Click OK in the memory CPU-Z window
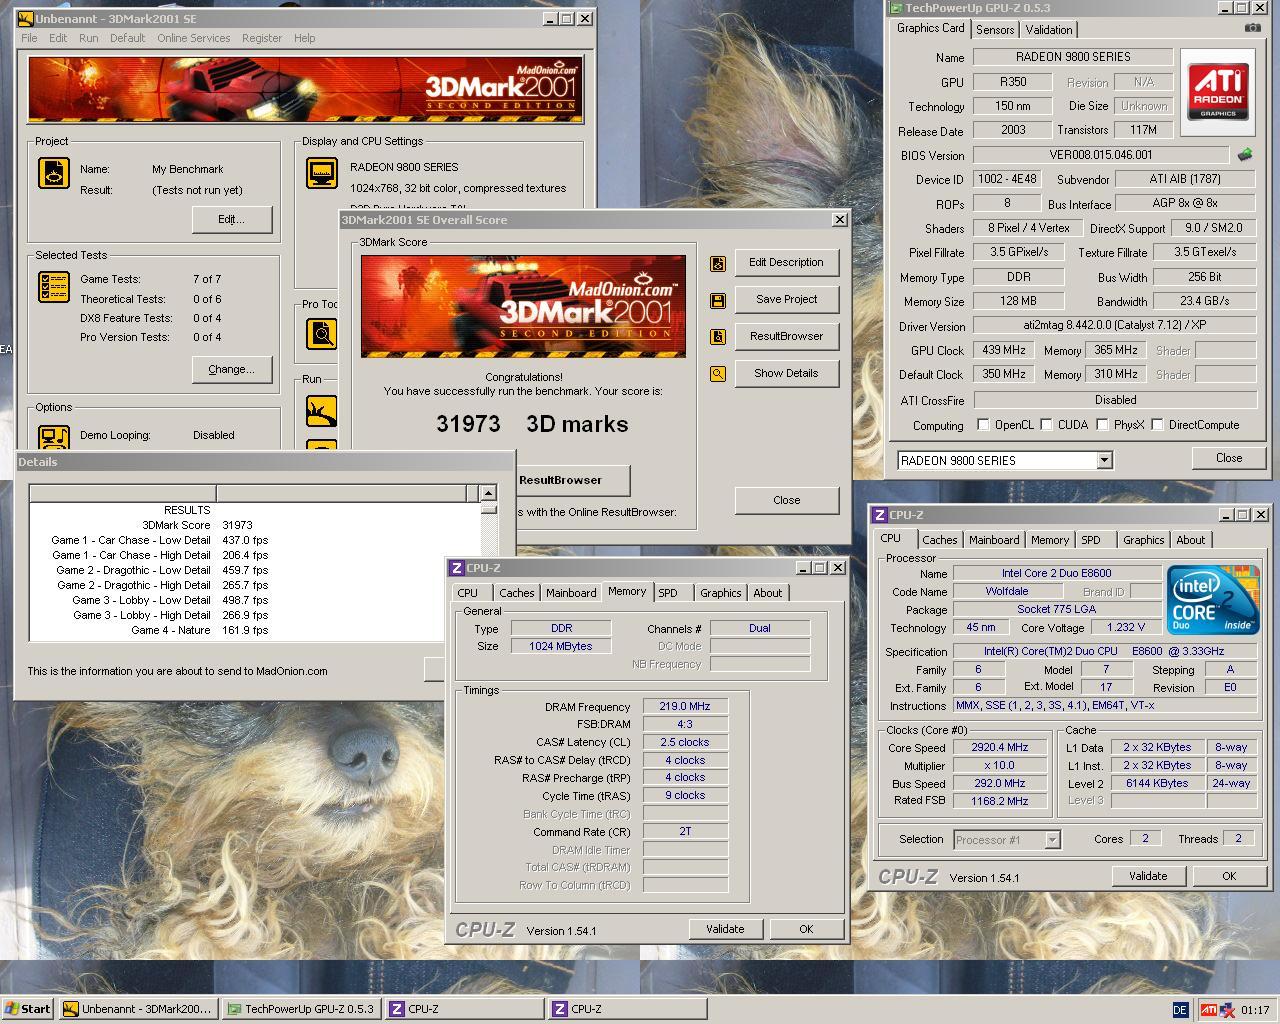1280x1024 pixels. (x=806, y=929)
